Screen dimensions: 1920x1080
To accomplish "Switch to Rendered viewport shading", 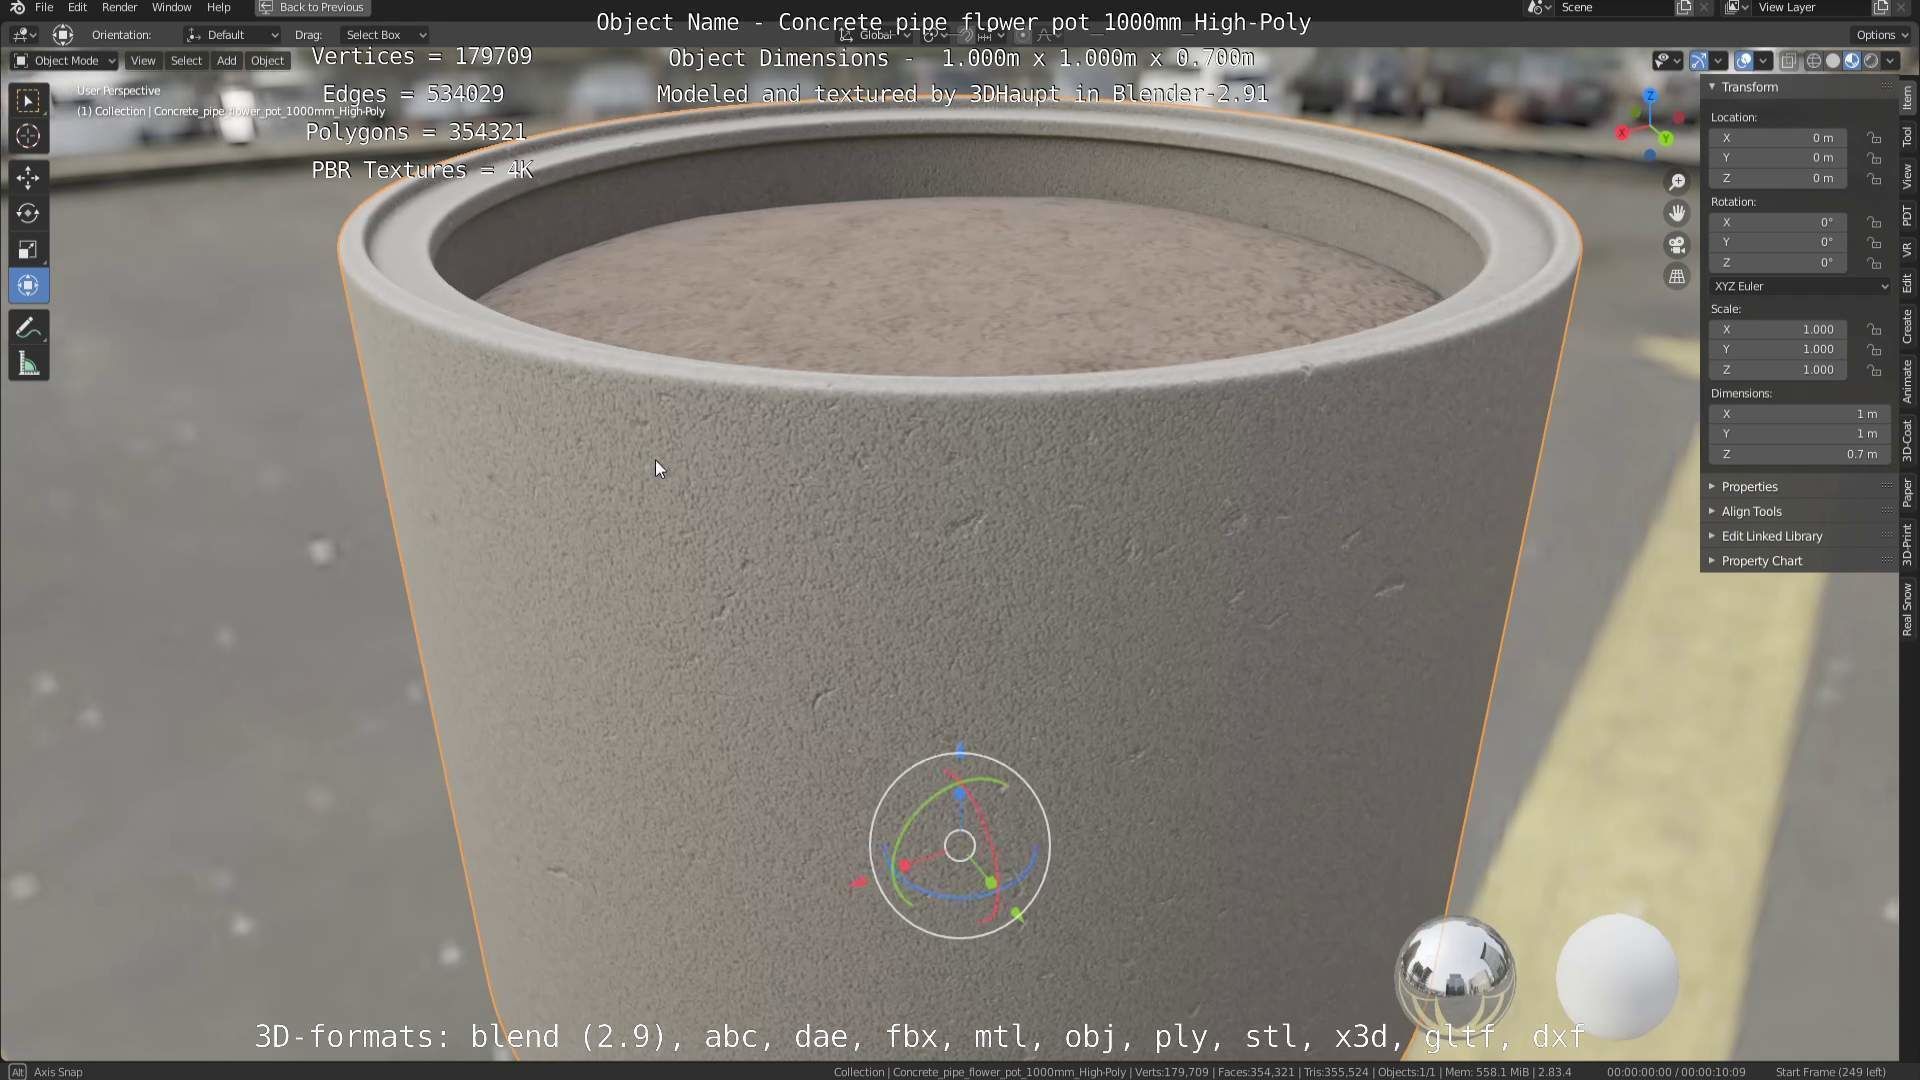I will pyautogui.click(x=1870, y=61).
